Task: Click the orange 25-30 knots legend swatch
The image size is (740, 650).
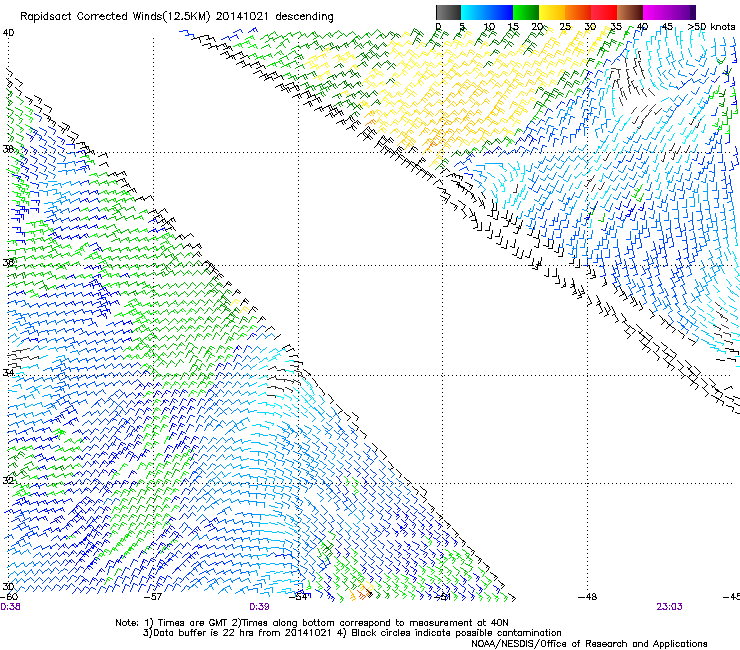Action: click(578, 12)
